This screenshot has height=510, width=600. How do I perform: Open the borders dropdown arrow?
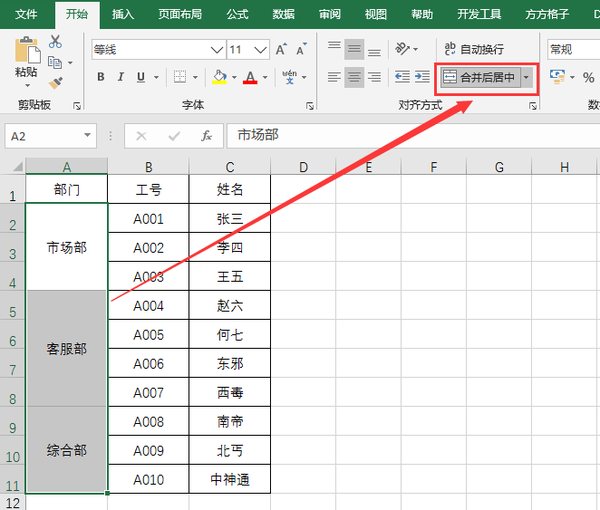195,77
